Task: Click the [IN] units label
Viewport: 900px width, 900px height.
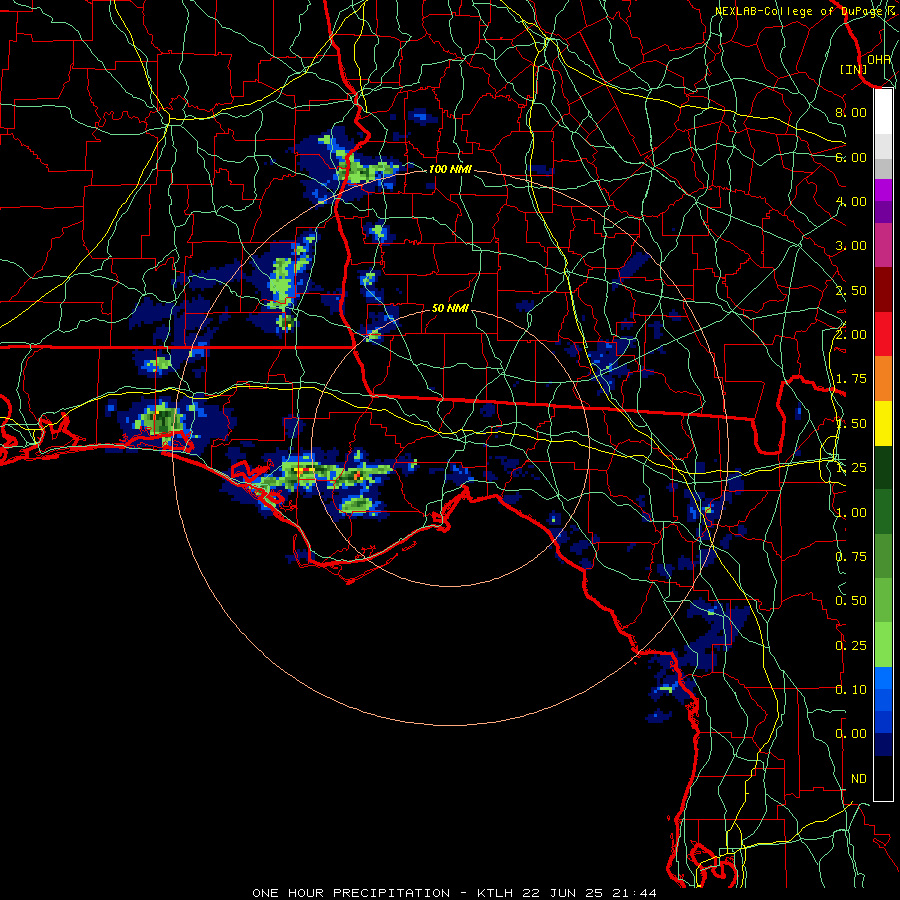Action: coord(854,69)
